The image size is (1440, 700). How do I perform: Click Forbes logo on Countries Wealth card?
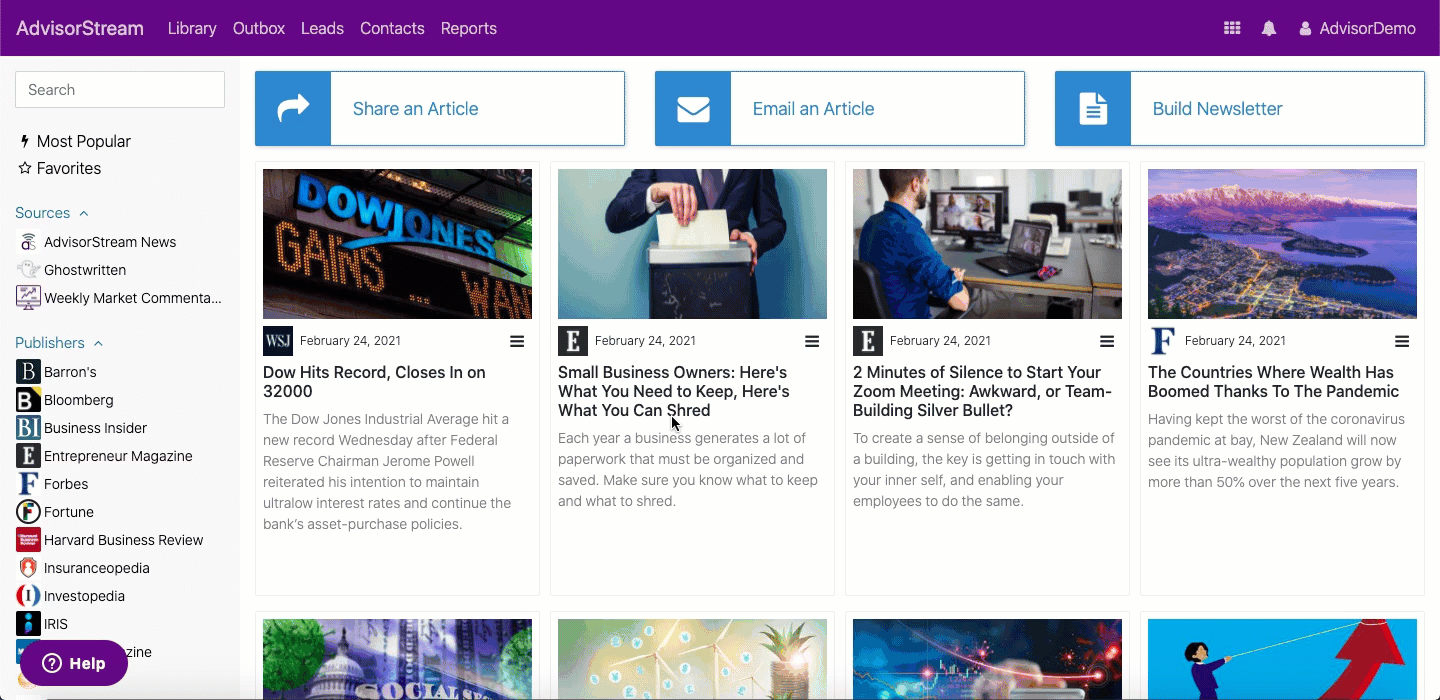(x=1163, y=341)
